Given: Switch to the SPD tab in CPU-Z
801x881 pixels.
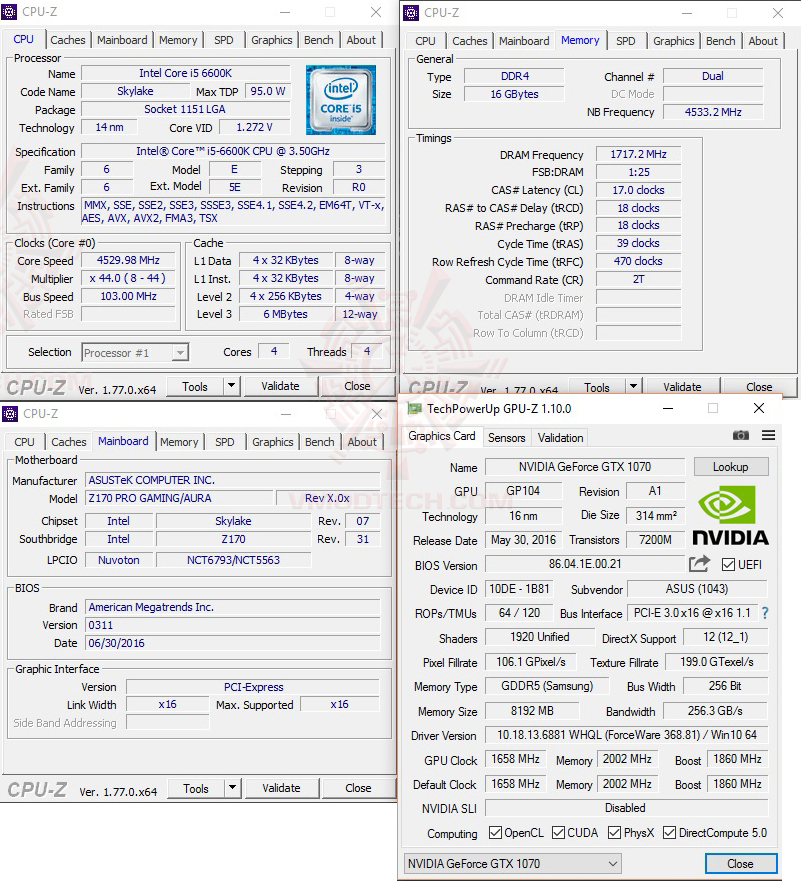Looking at the screenshot, I should (x=224, y=40).
